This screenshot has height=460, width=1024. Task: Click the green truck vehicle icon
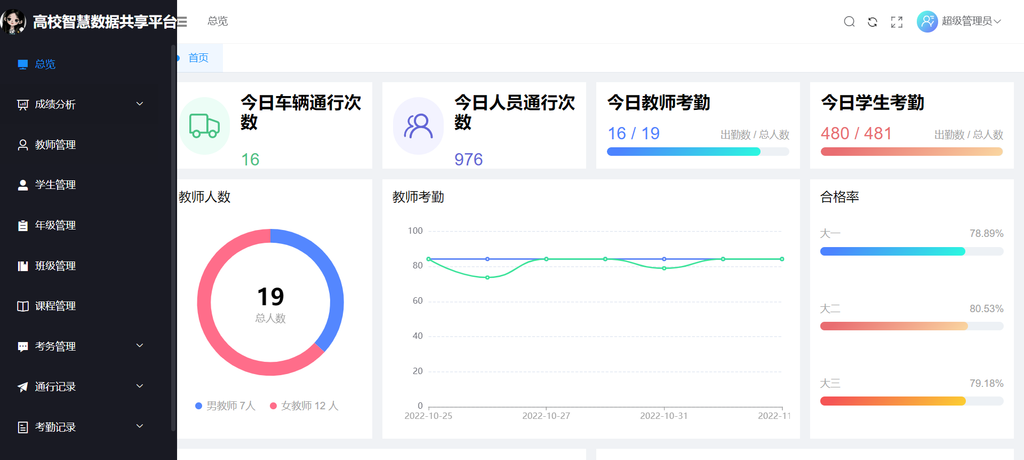pyautogui.click(x=204, y=126)
